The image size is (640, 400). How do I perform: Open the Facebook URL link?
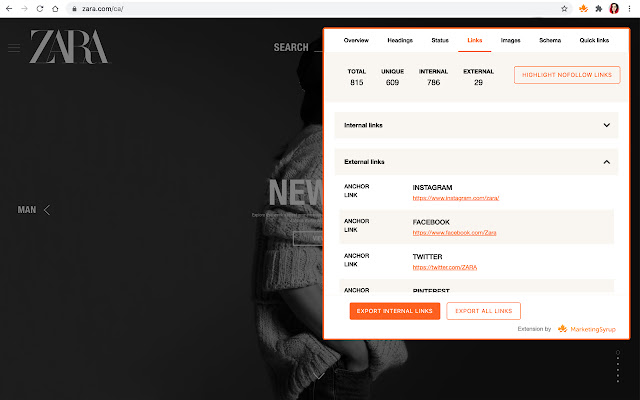454,233
